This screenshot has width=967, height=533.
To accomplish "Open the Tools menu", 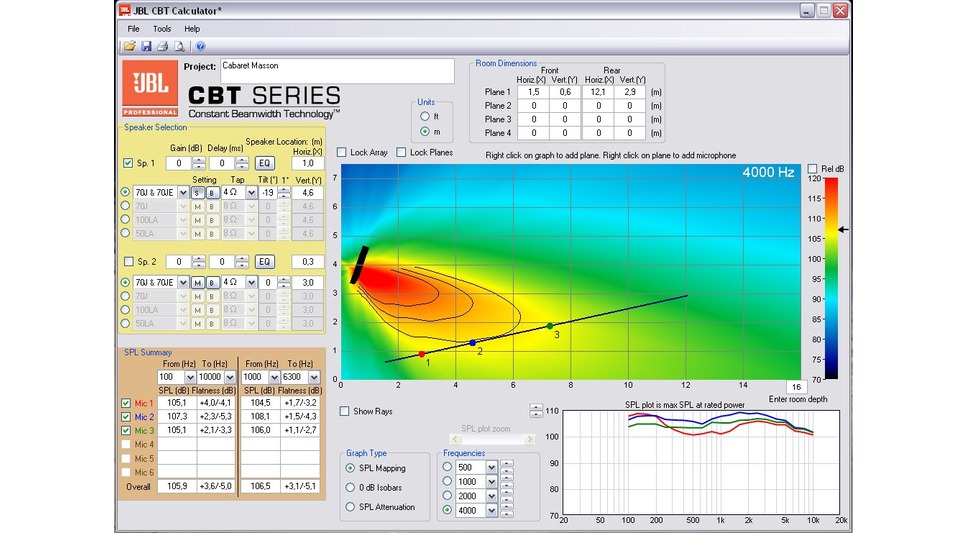I will tap(162, 29).
